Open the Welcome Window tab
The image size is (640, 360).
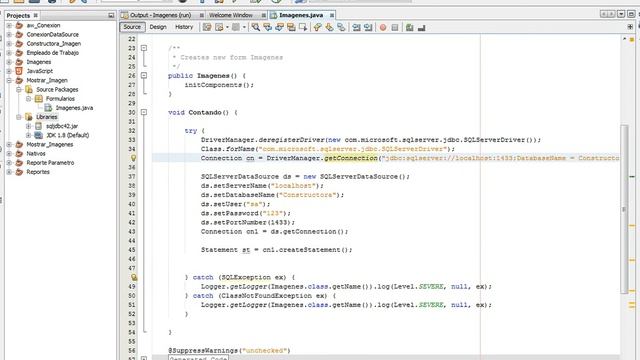231,15
